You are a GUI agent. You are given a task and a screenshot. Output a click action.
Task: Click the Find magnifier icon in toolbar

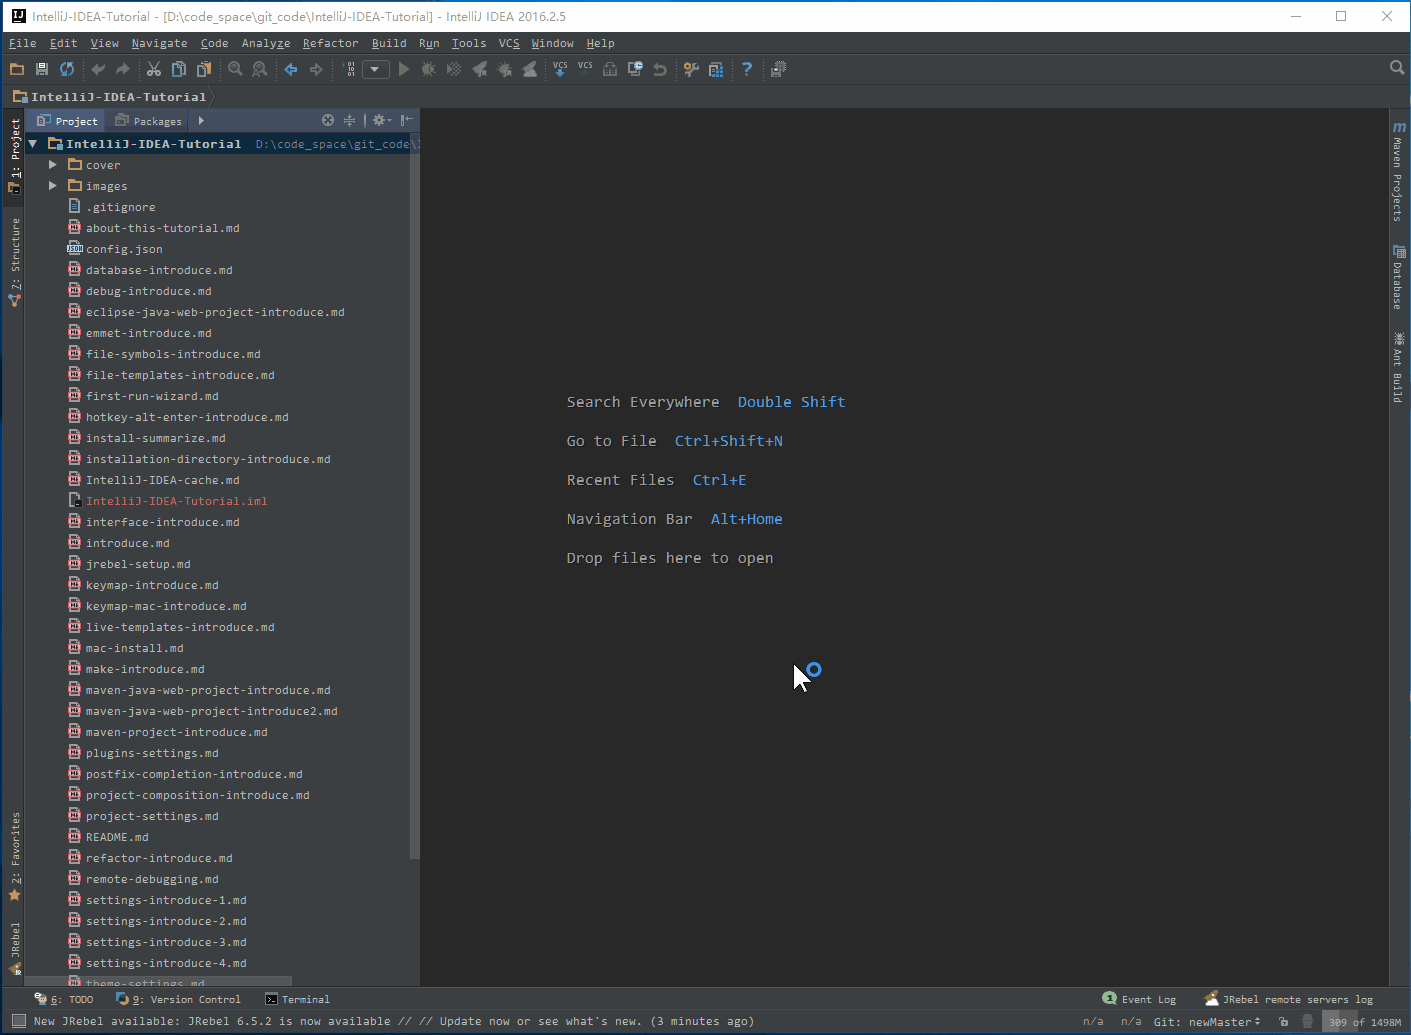(235, 69)
